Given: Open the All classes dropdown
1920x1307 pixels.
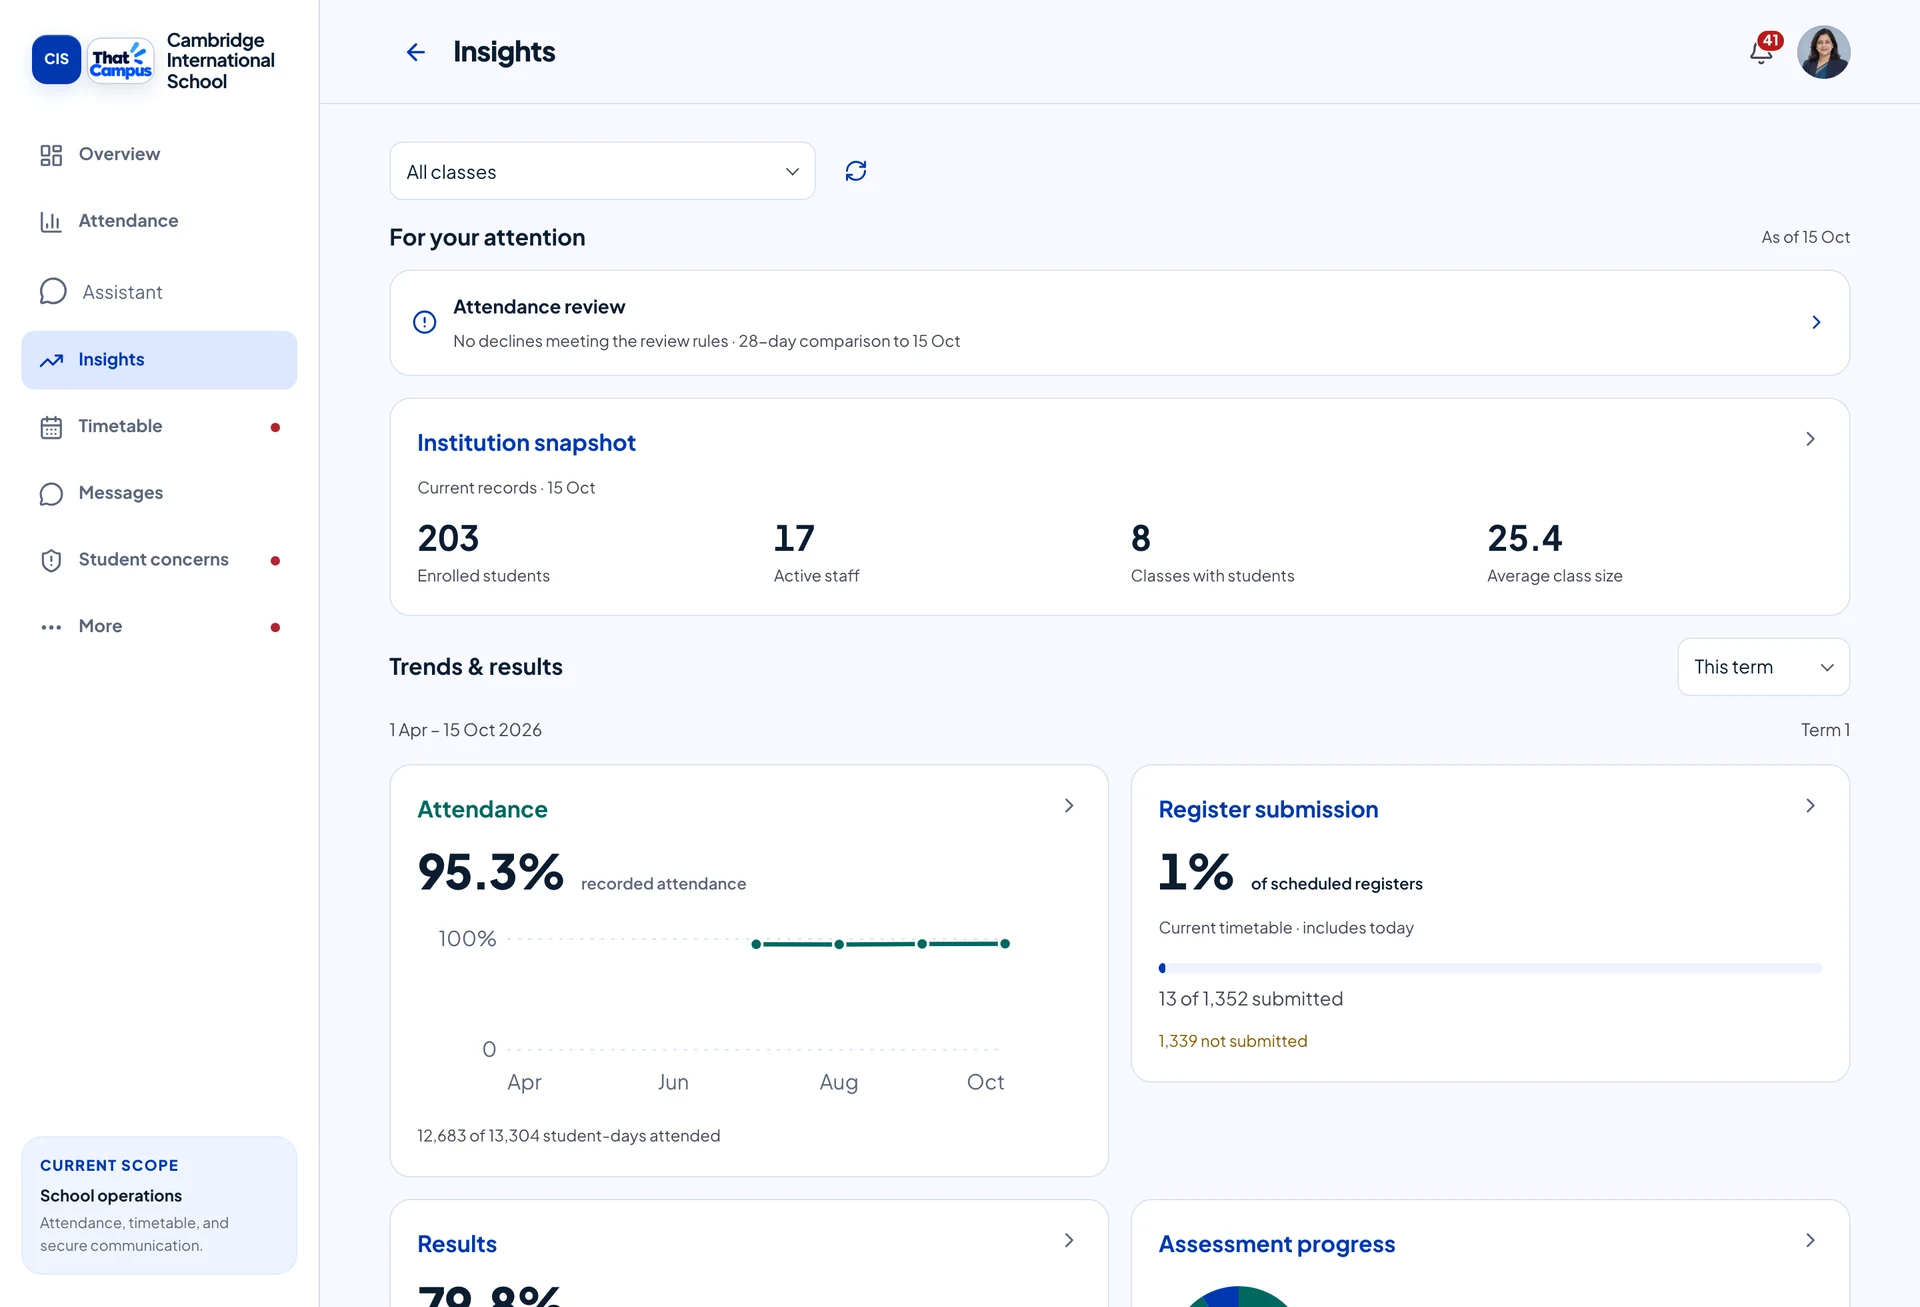Looking at the screenshot, I should pyautogui.click(x=602, y=171).
